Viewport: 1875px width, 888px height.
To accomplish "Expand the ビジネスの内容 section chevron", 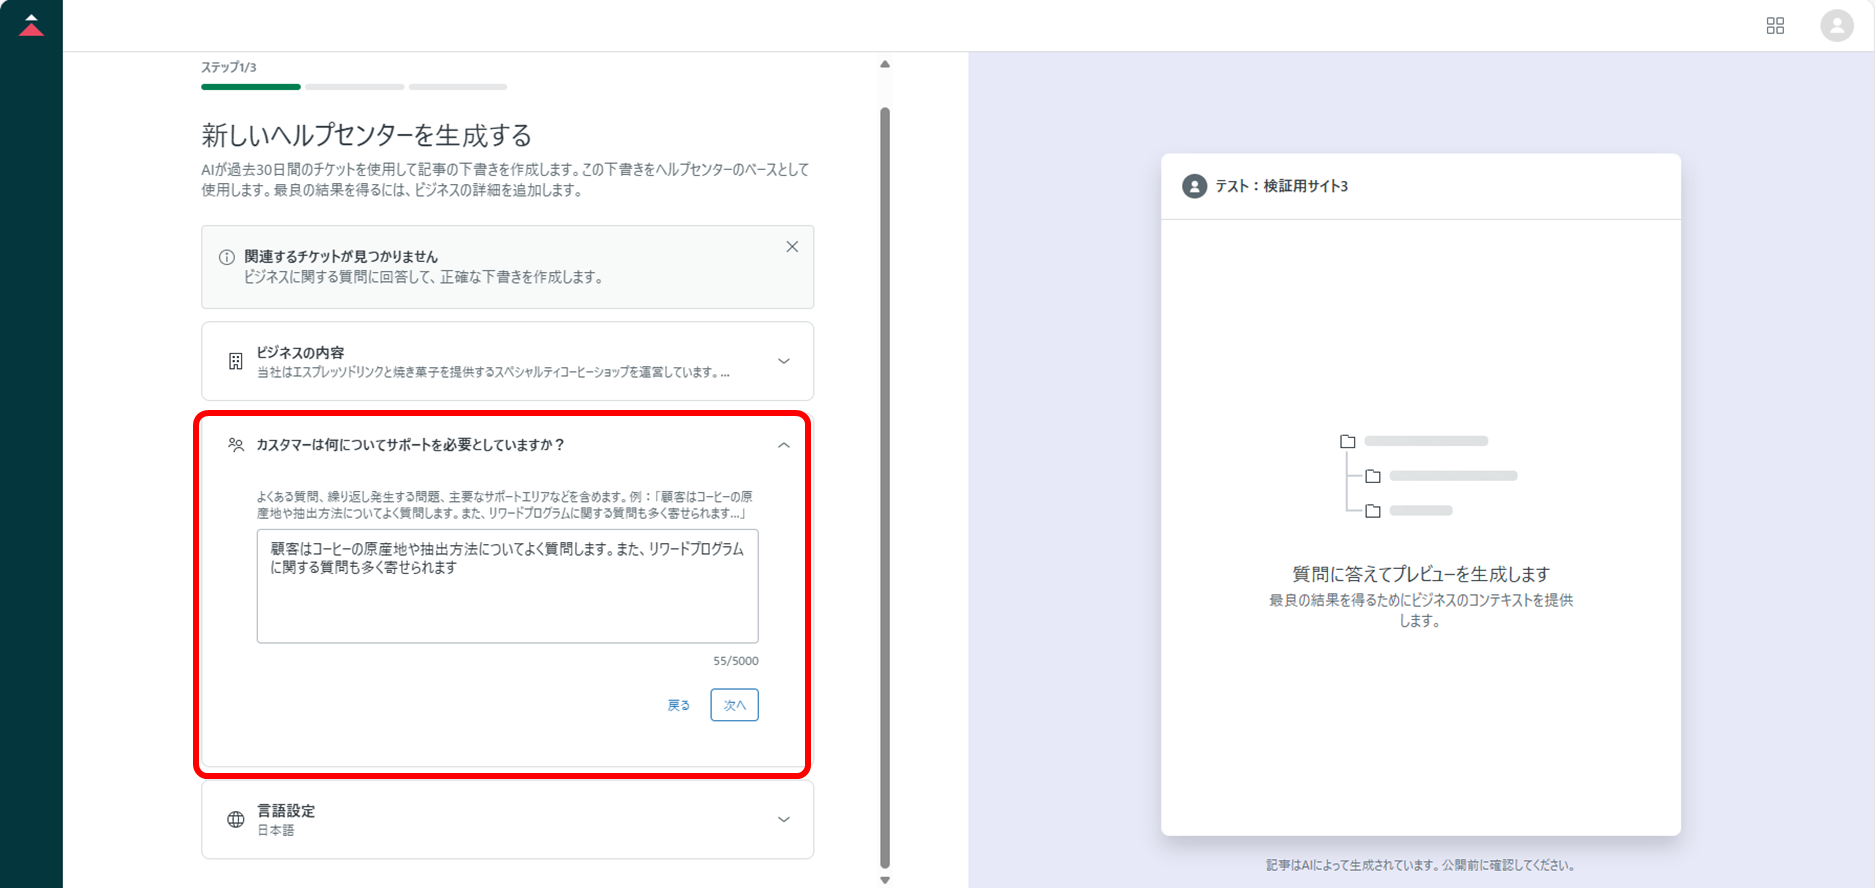I will (x=784, y=361).
